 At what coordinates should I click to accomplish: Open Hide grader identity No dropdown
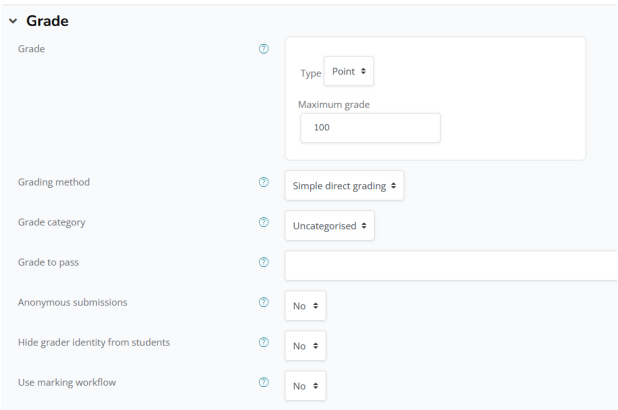pos(305,346)
